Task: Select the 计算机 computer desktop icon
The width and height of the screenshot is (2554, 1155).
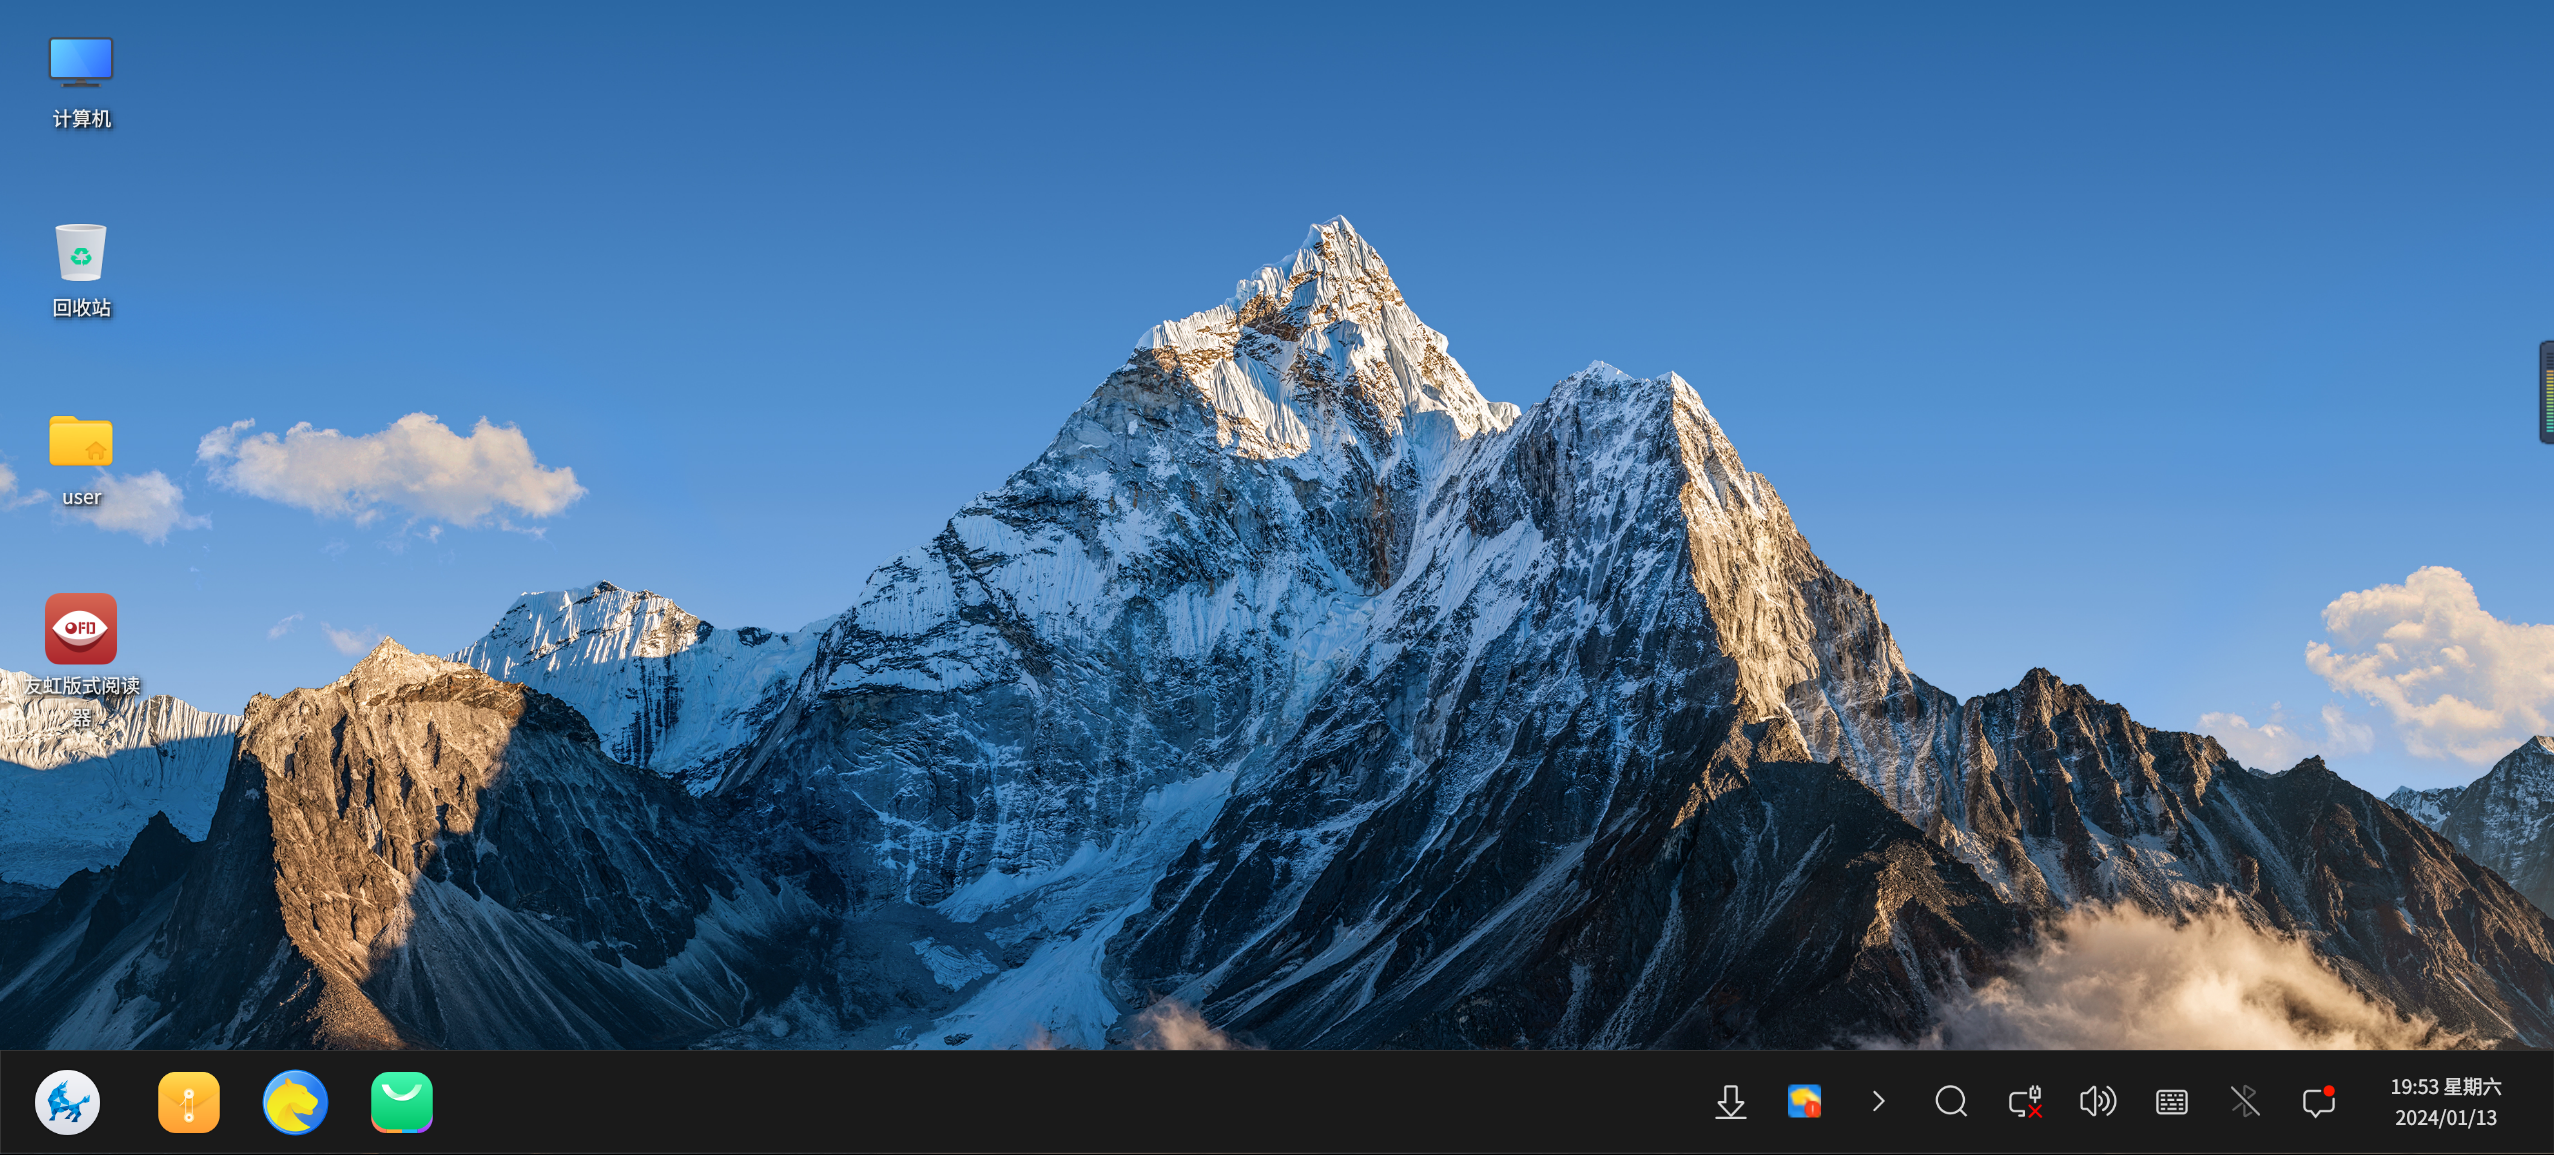Action: pyautogui.click(x=81, y=63)
